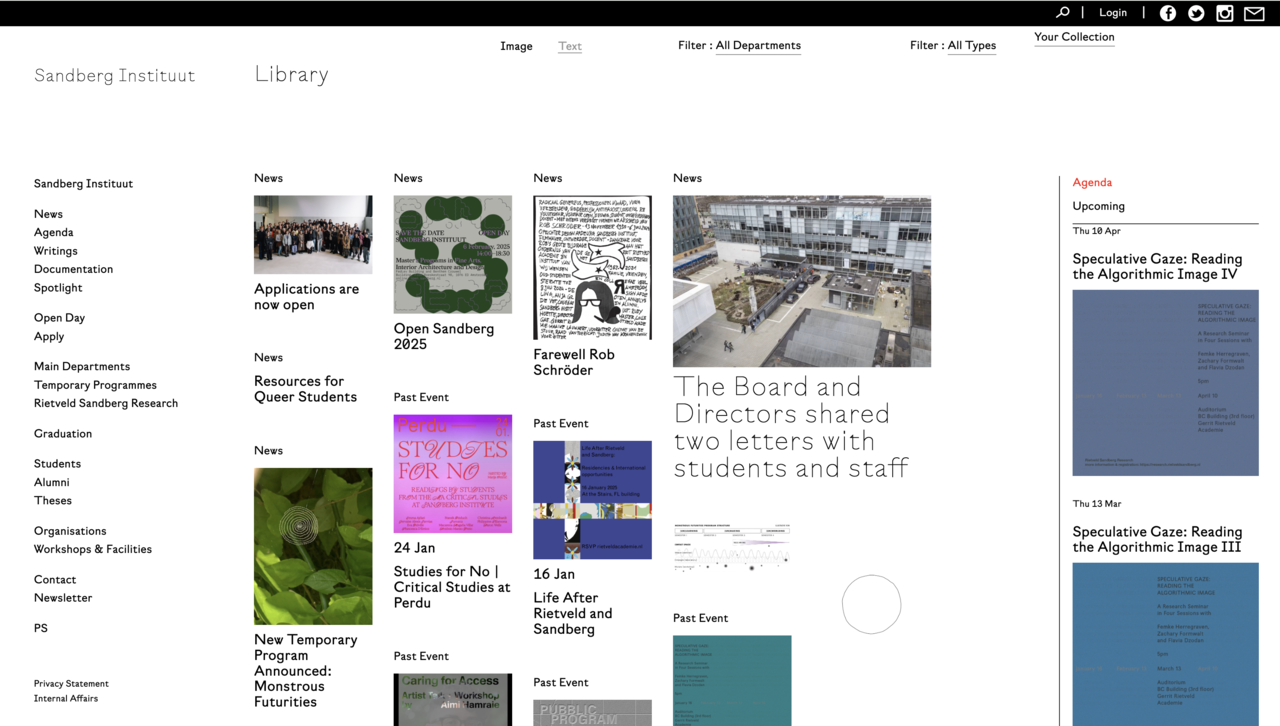Open the All Types filter
This screenshot has width=1280, height=726.
[x=972, y=46]
